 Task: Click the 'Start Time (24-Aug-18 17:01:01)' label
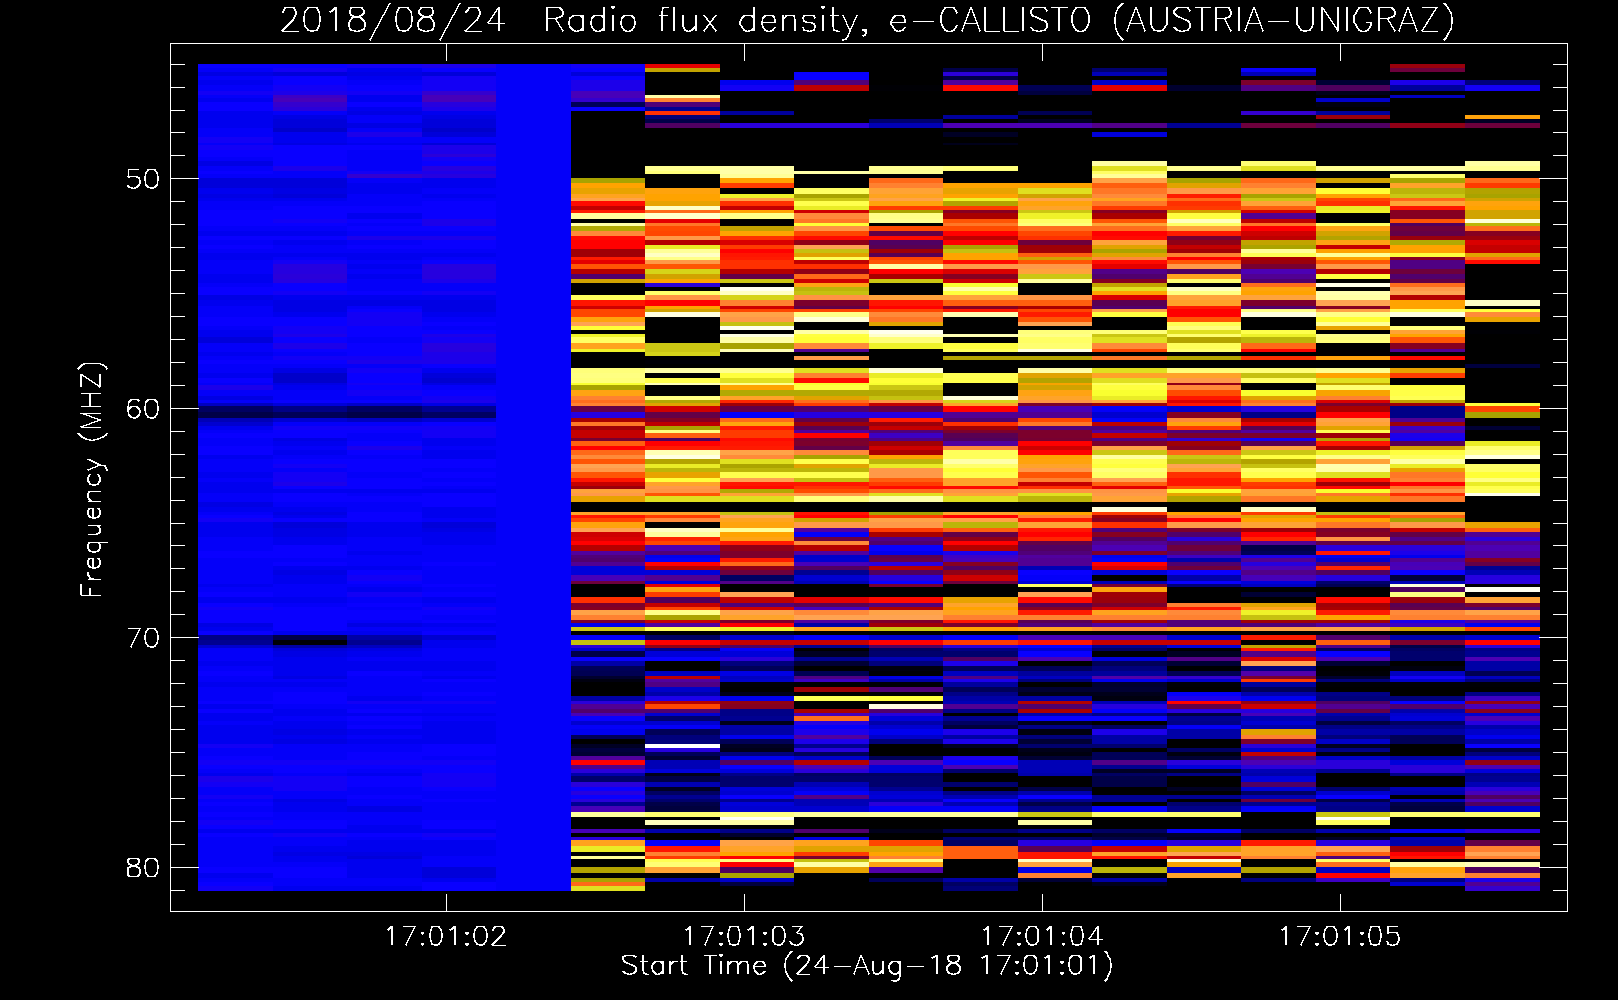click(867, 966)
